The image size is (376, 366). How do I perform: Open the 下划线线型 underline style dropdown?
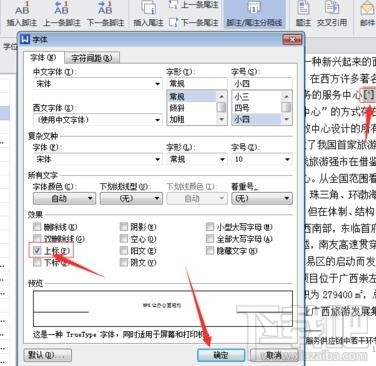131,198
